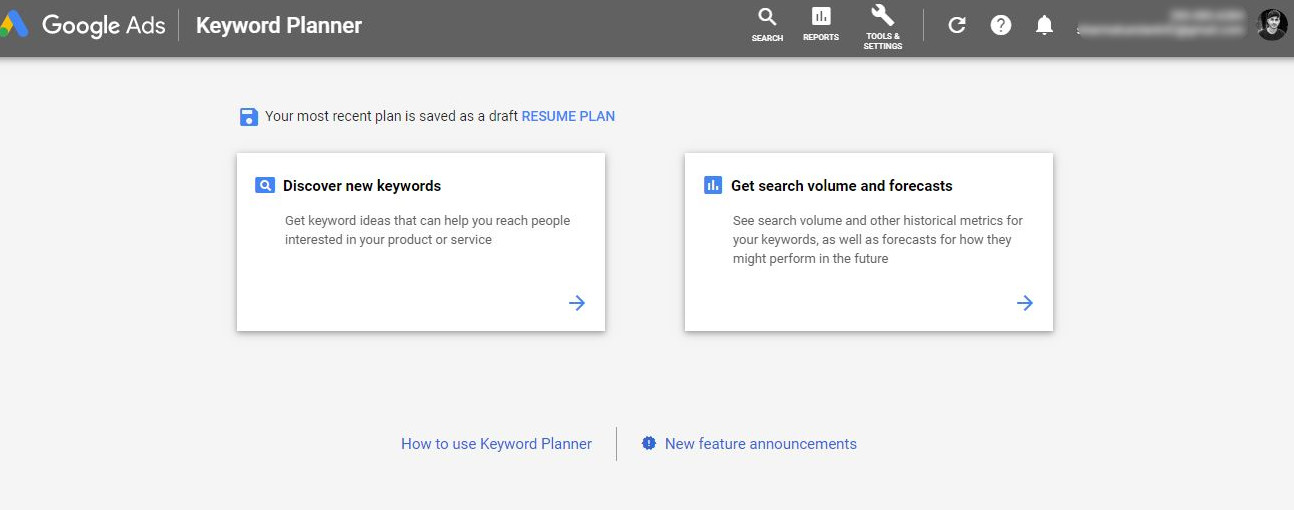
Task: Click the saved draft disk icon
Action: [x=249, y=117]
